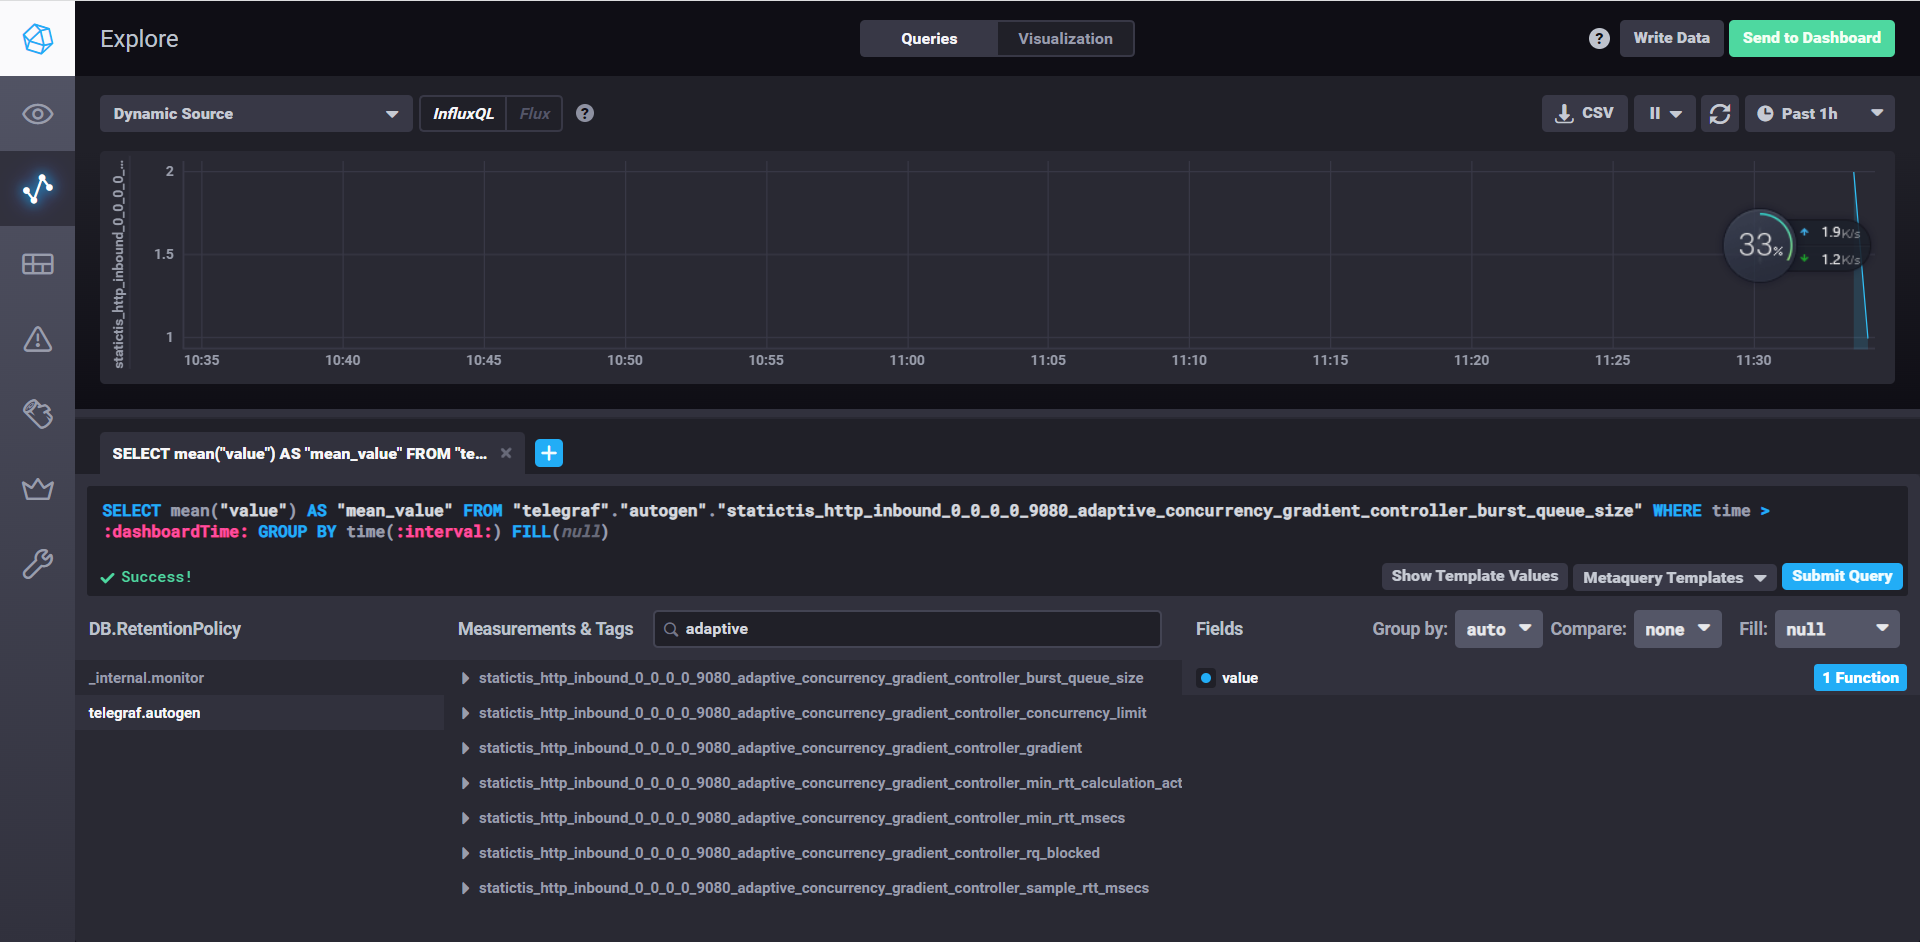Screen dimensions: 1920x942
Task: Click the measurements search field
Action: coord(907,629)
